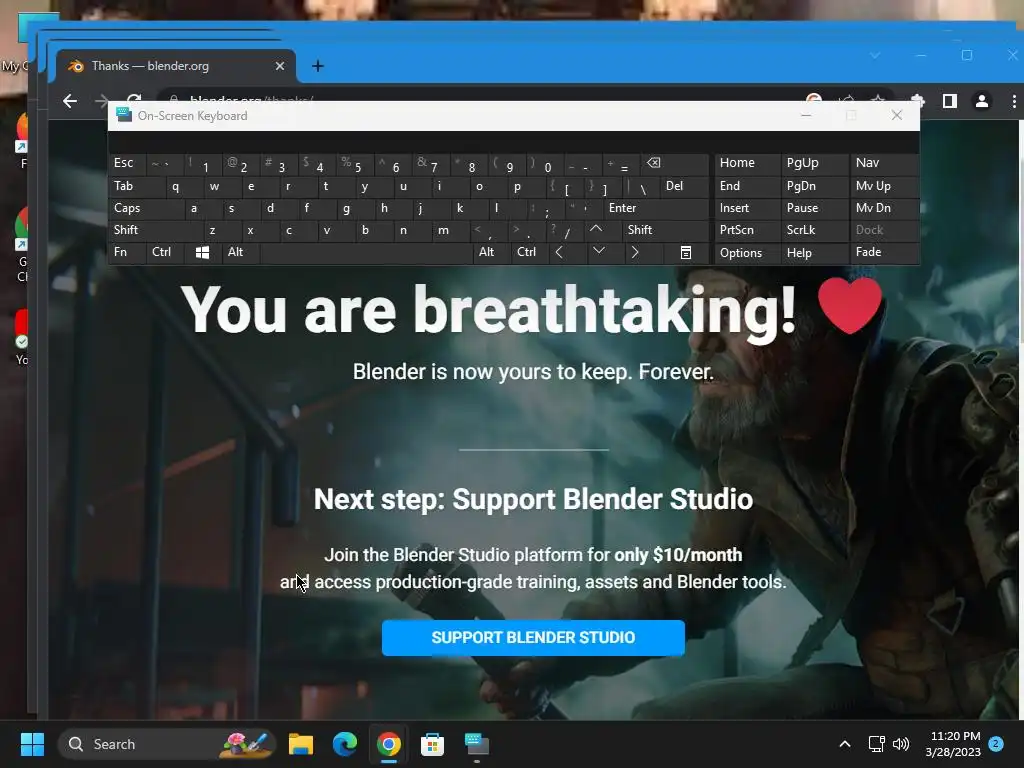Open On-Screen Keyboard Options
This screenshot has width=1024, height=768.
[747, 253]
